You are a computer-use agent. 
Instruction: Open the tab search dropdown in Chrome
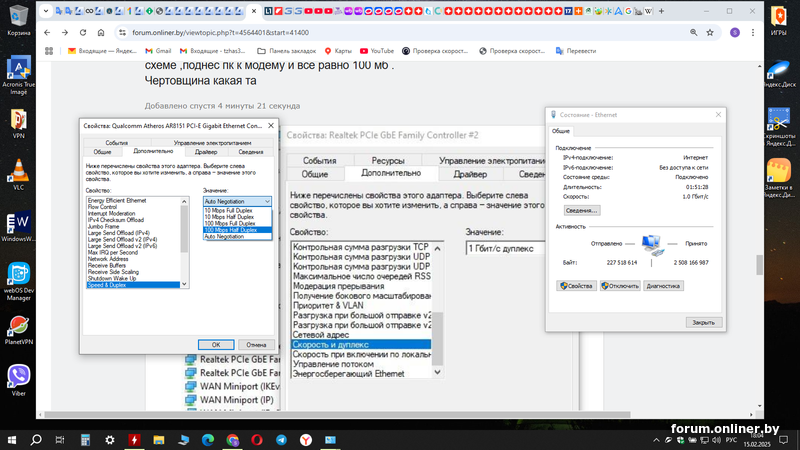pyautogui.click(x=46, y=11)
